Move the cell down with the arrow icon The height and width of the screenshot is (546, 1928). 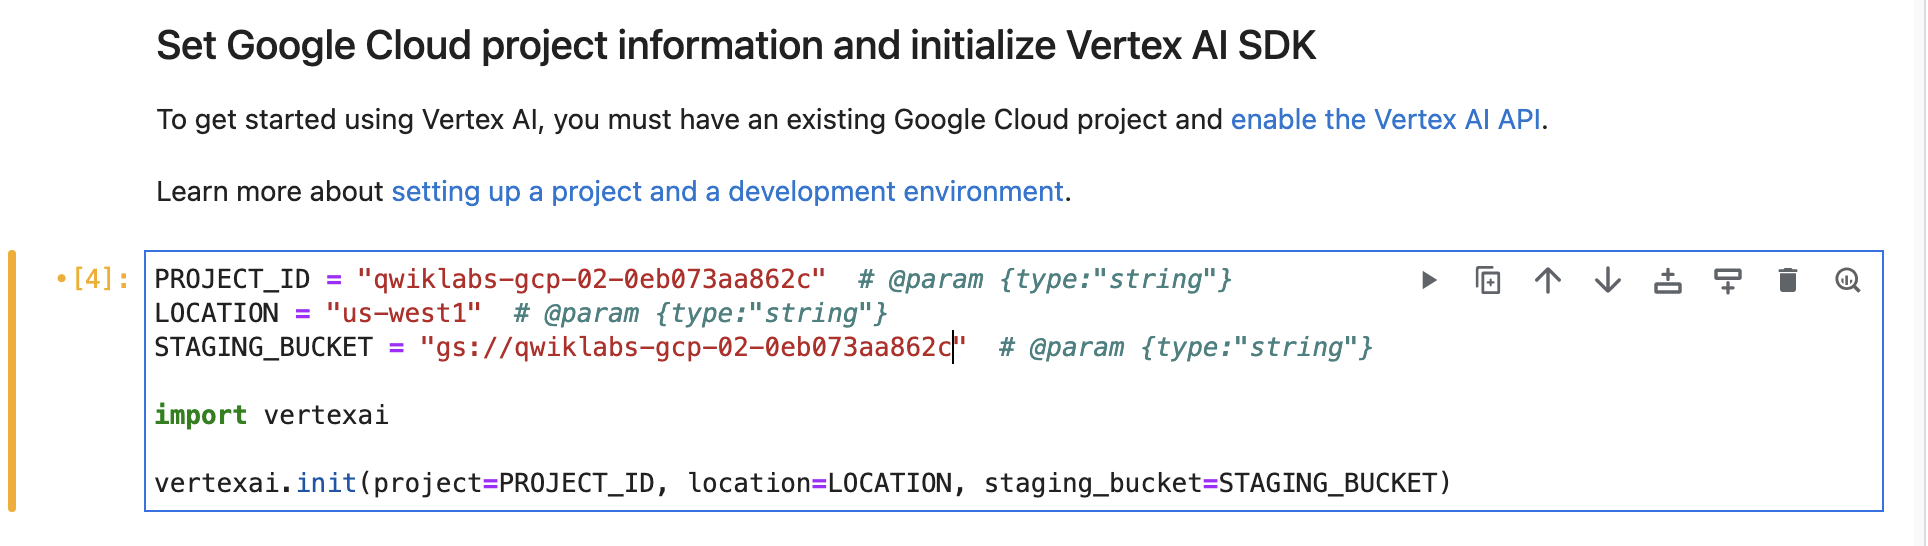1608,280
